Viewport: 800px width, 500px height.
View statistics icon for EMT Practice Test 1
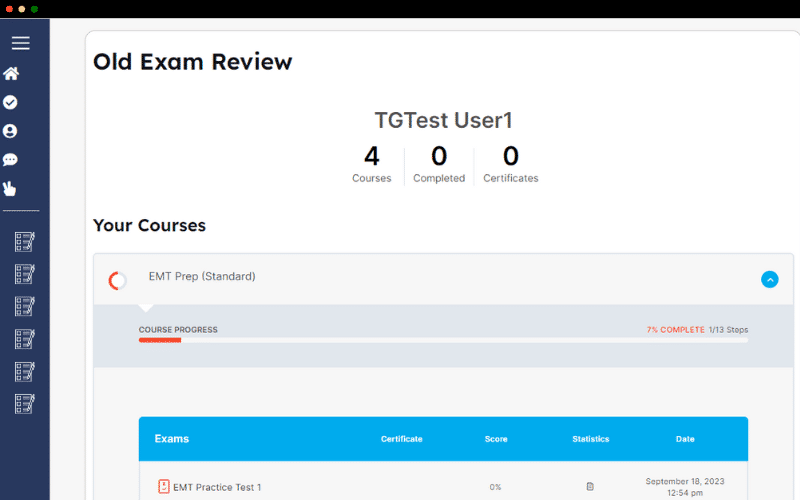(x=590, y=486)
